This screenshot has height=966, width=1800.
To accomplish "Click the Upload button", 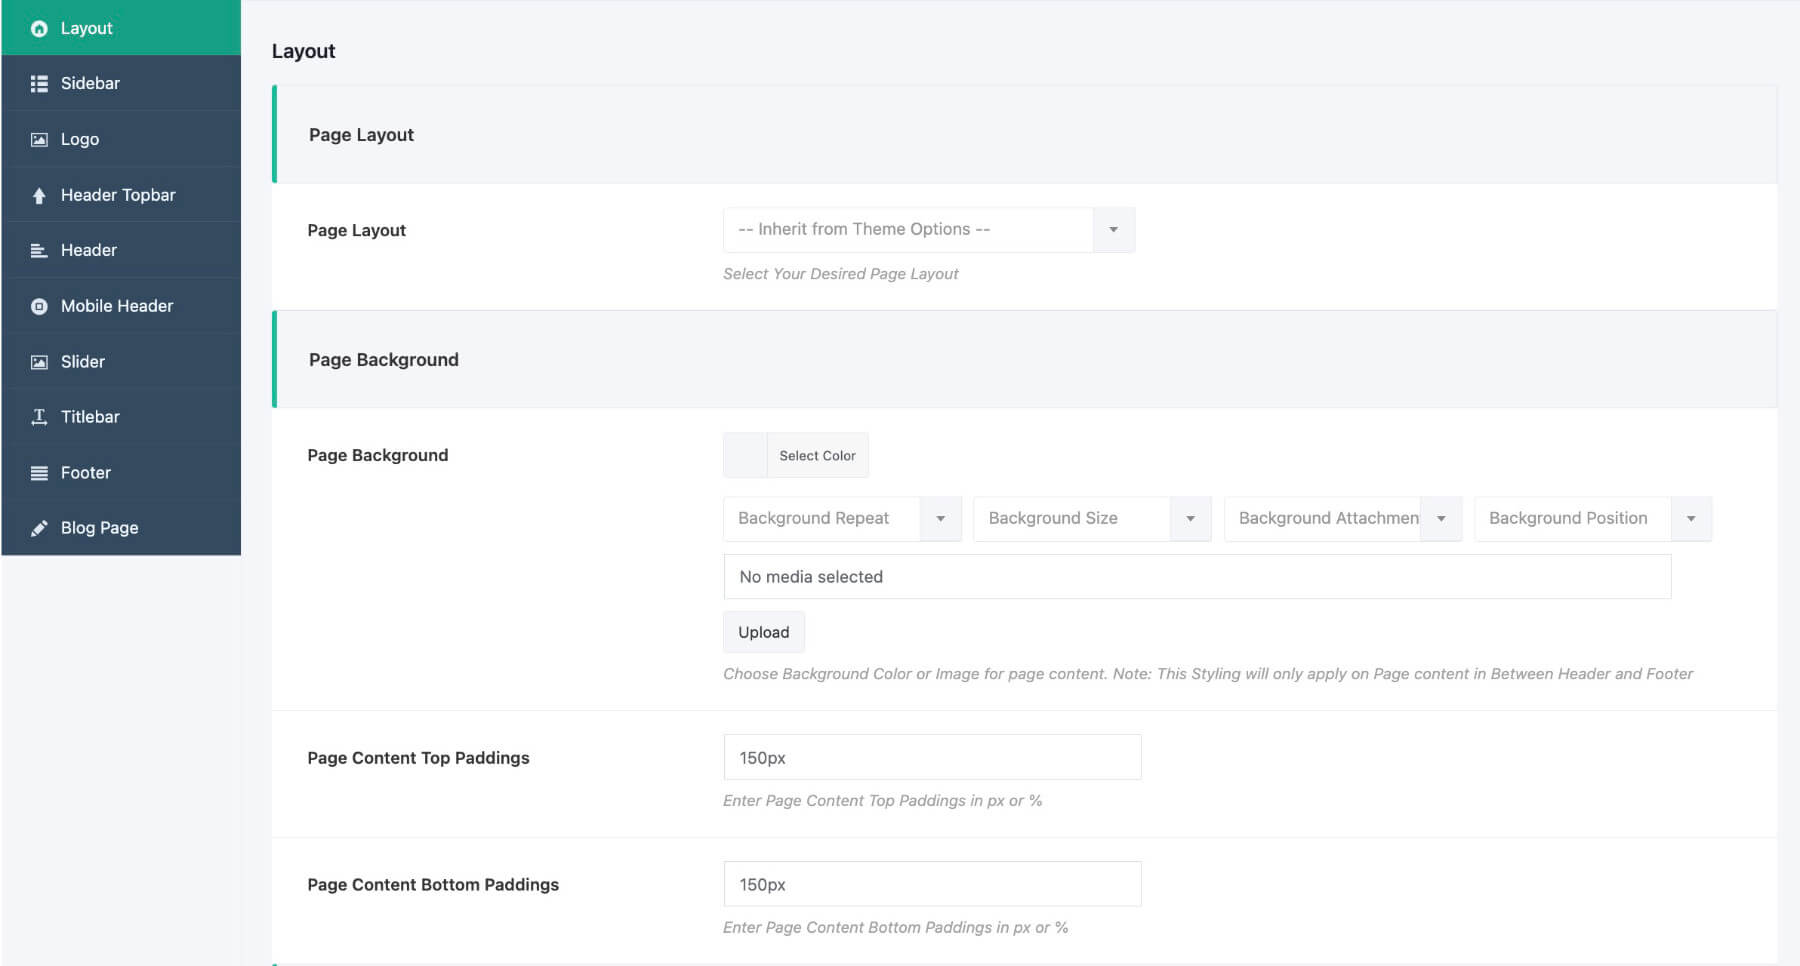I will (763, 631).
